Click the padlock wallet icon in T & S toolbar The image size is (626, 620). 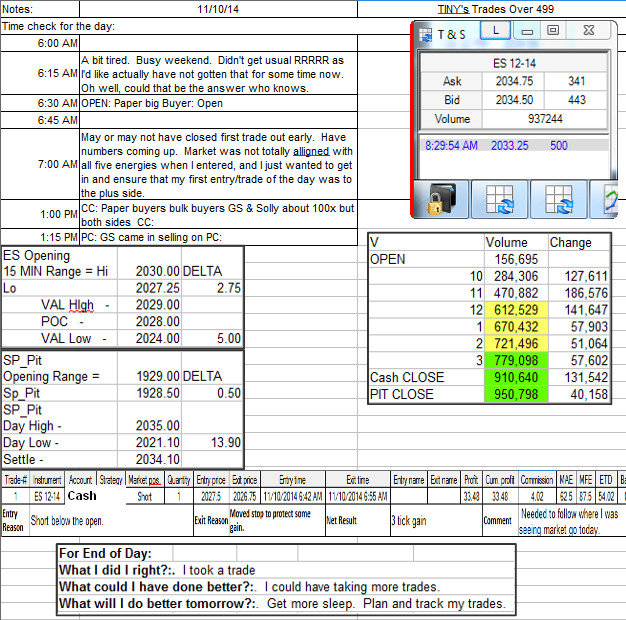[x=442, y=199]
